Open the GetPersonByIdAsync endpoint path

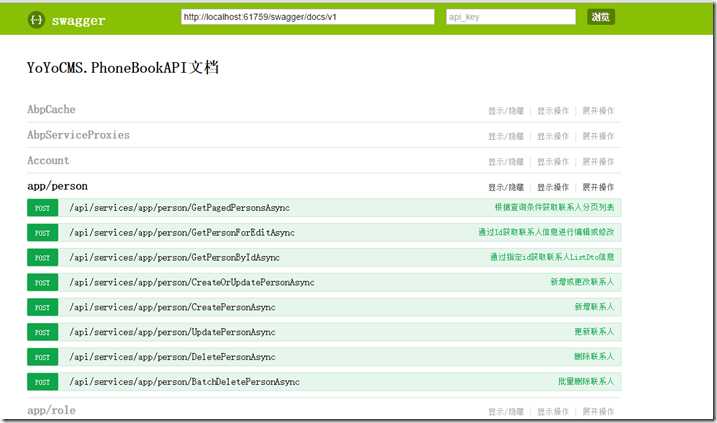[174, 257]
